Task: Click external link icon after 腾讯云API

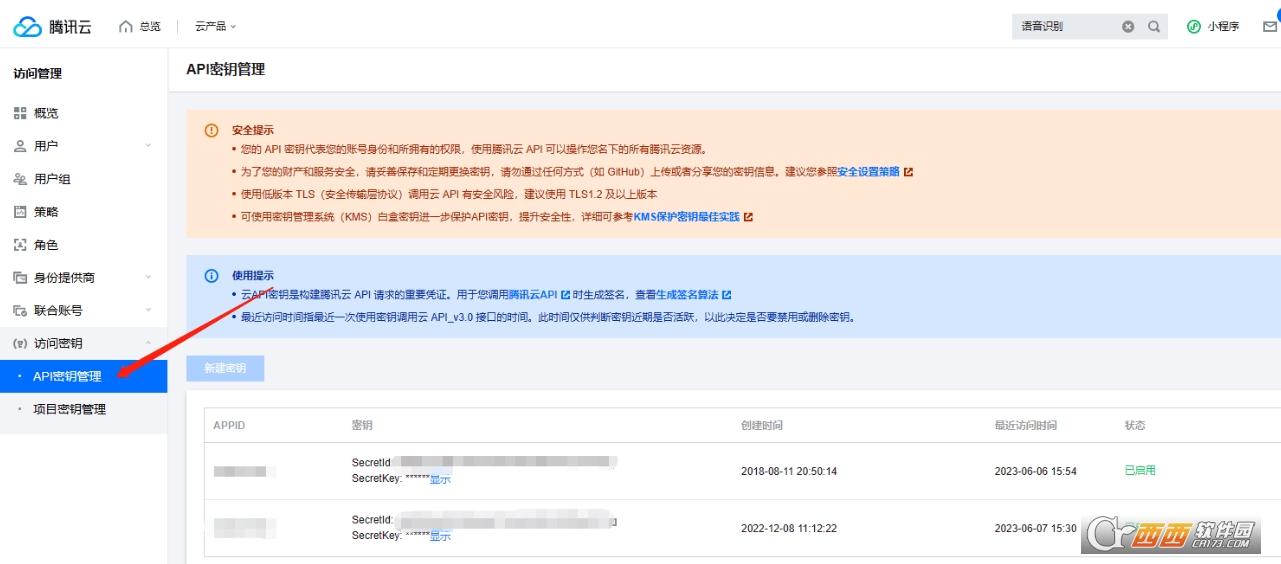Action: [566, 295]
